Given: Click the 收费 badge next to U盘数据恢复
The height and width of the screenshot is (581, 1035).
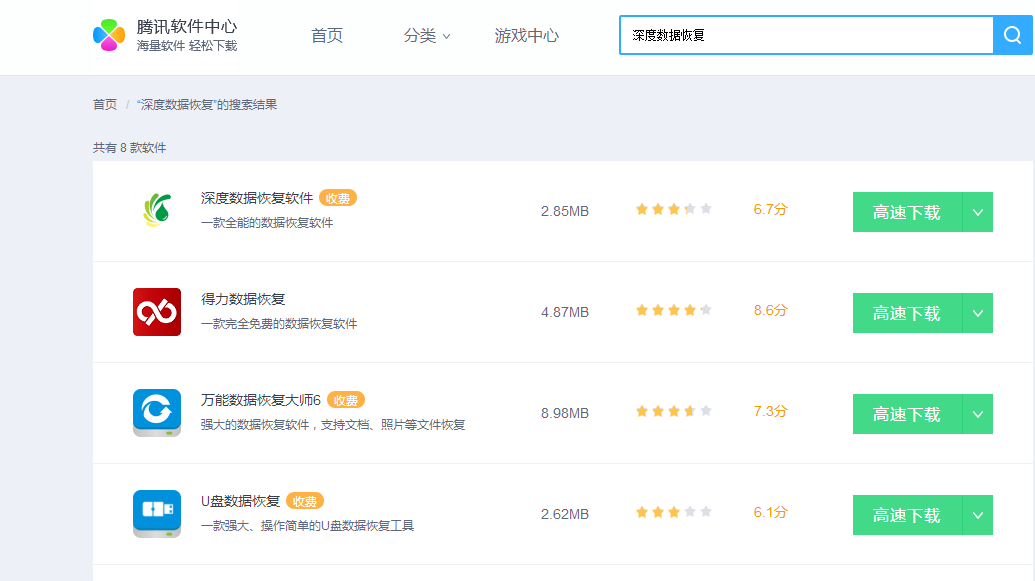Looking at the screenshot, I should (305, 501).
